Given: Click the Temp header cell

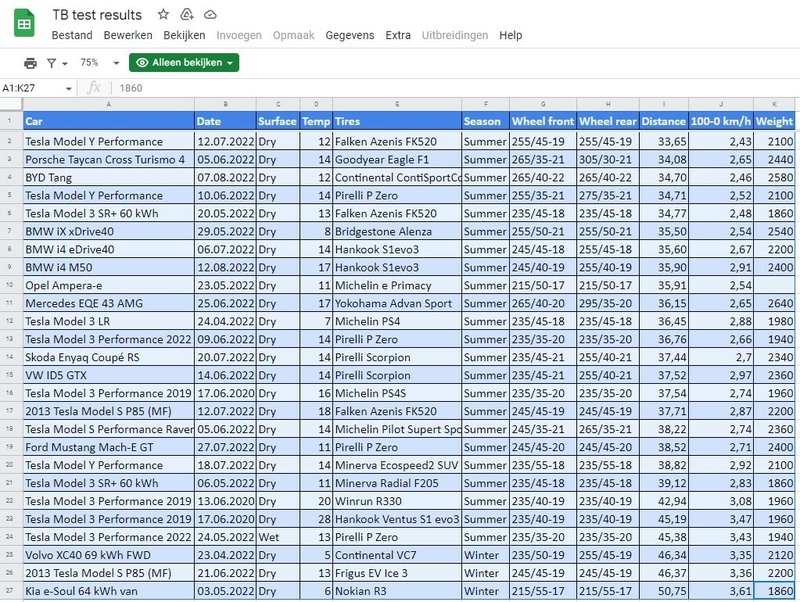Looking at the screenshot, I should [316, 121].
